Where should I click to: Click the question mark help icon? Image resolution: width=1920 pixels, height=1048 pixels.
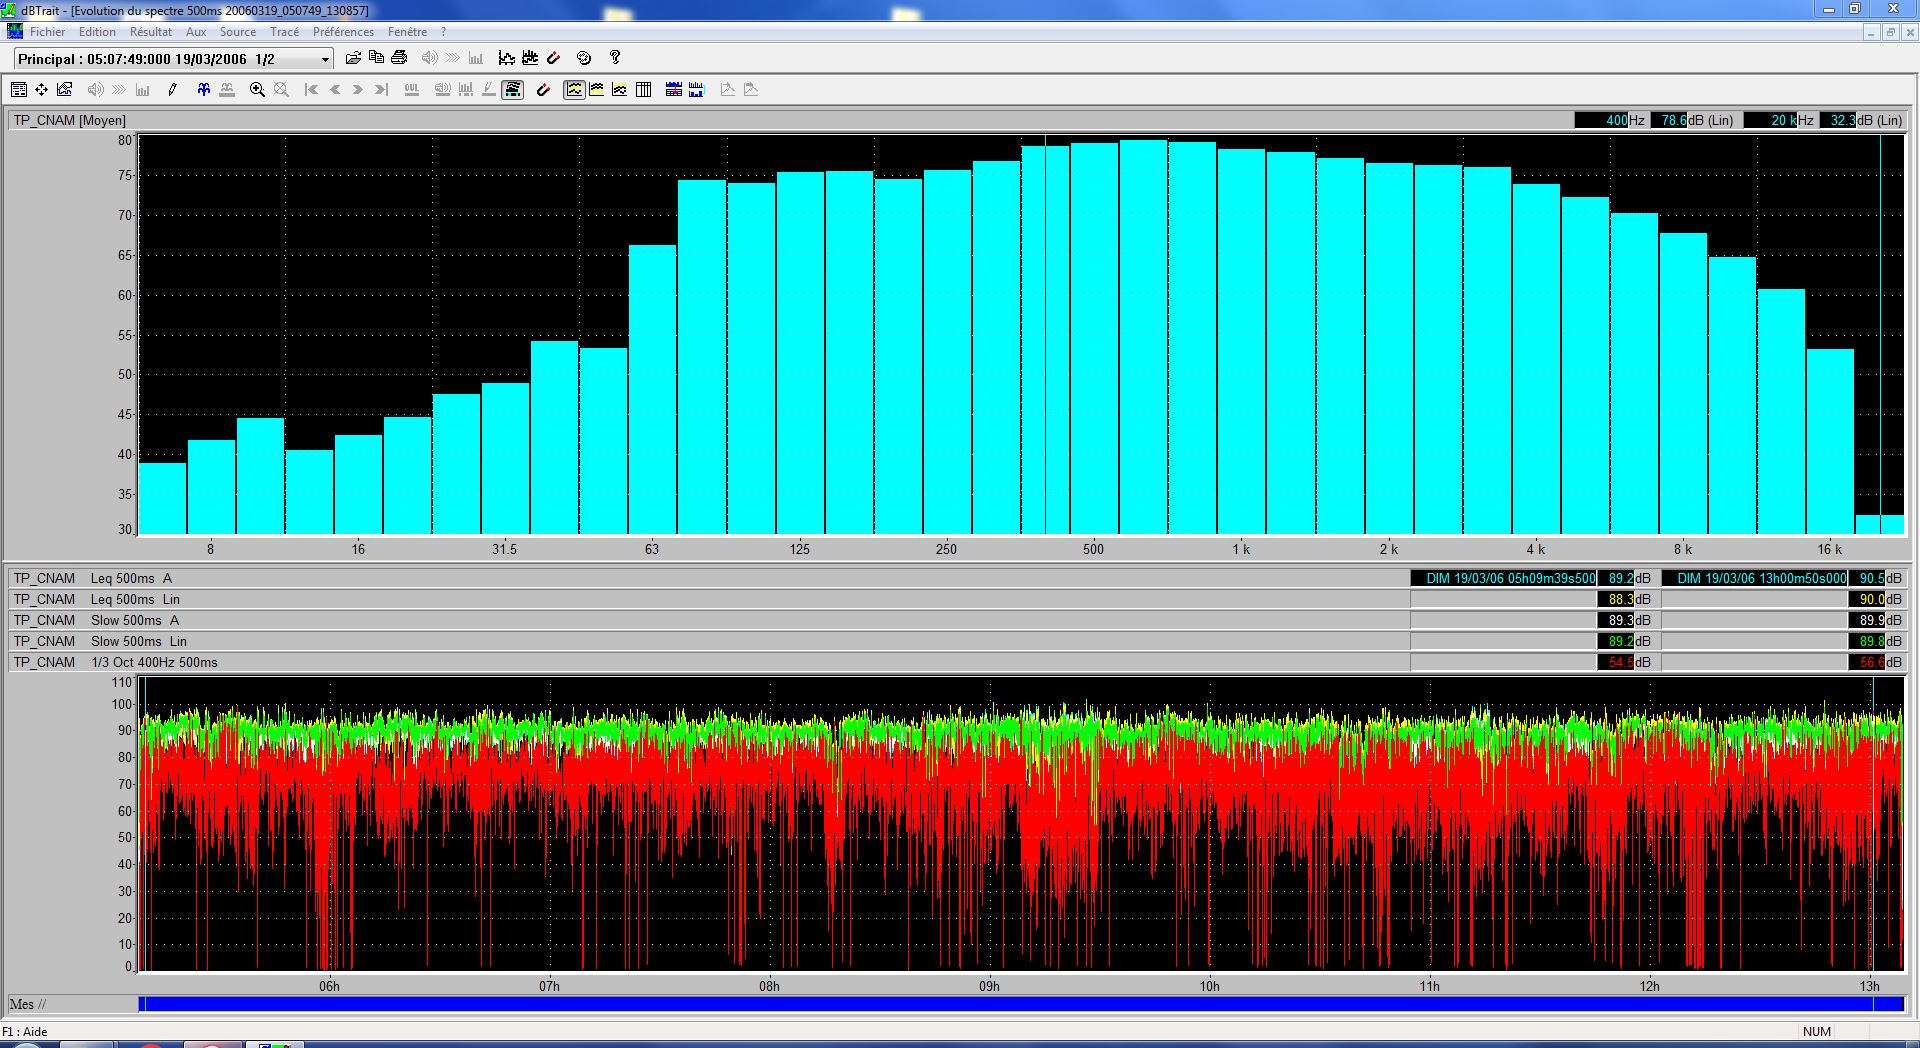(615, 58)
